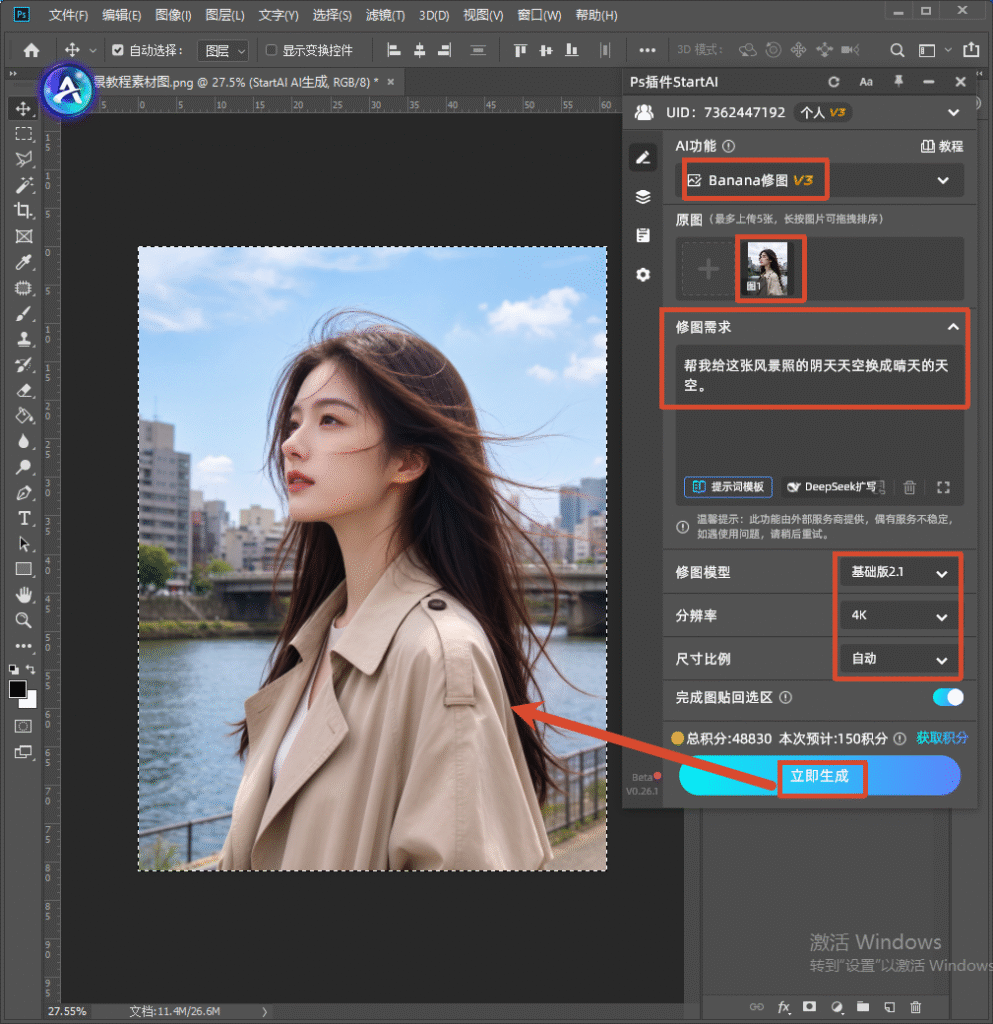Image resolution: width=993 pixels, height=1024 pixels.
Task: Select the Polygonal Lasso tool
Action: click(24, 159)
